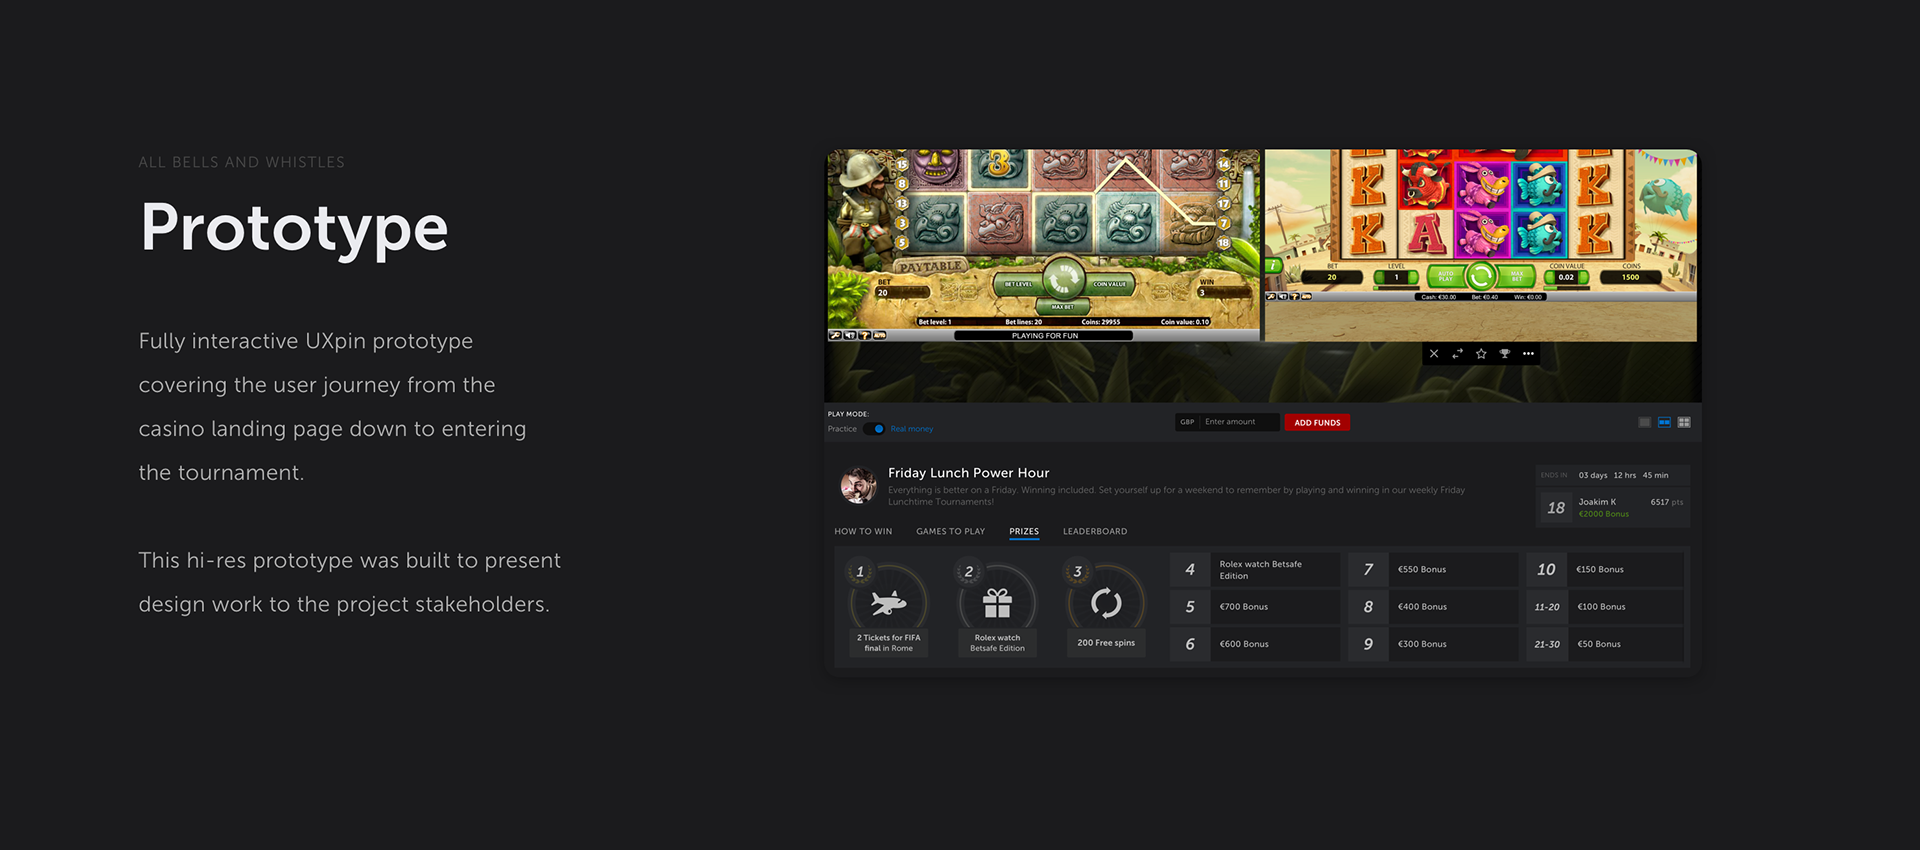Open tournament via trophy icon
This screenshot has height=850, width=1920.
pyautogui.click(x=1505, y=354)
